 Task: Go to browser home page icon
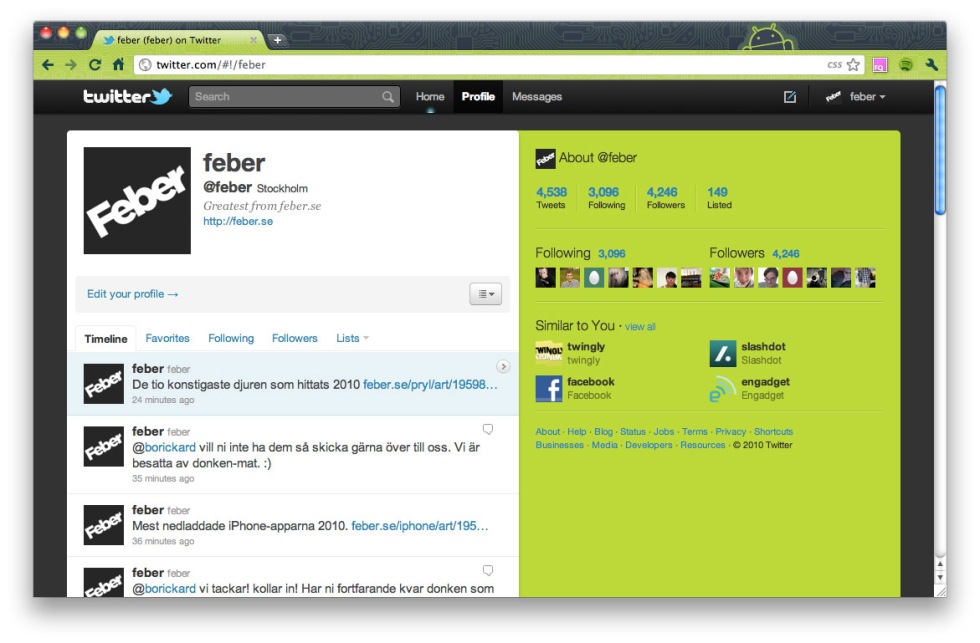click(x=118, y=64)
